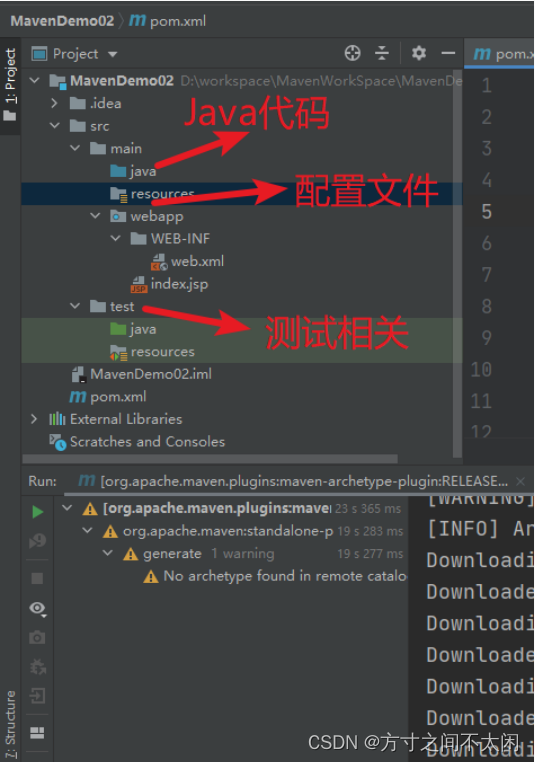The height and width of the screenshot is (762, 535).
Task: Switch to the pom.xml editor tab
Action: 502,54
